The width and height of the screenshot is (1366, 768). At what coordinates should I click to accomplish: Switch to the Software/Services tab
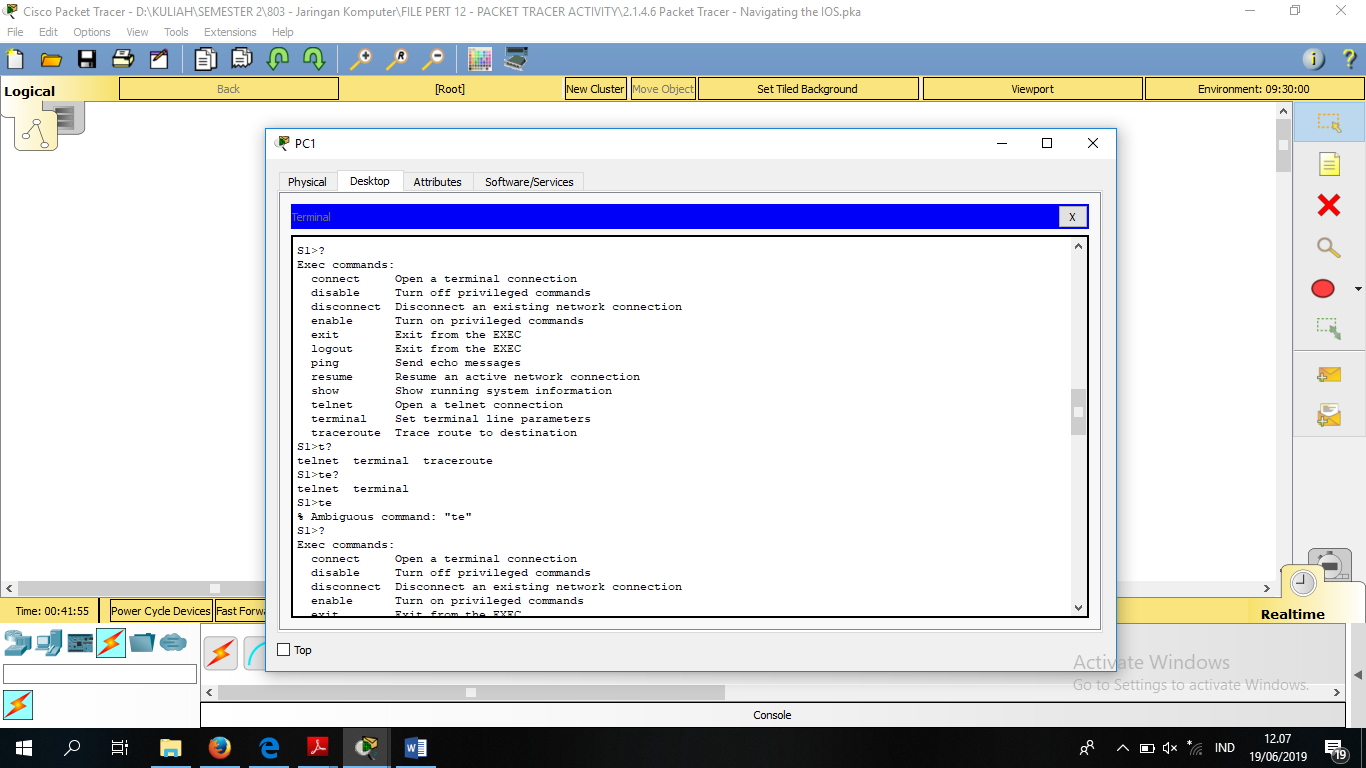[x=529, y=182]
